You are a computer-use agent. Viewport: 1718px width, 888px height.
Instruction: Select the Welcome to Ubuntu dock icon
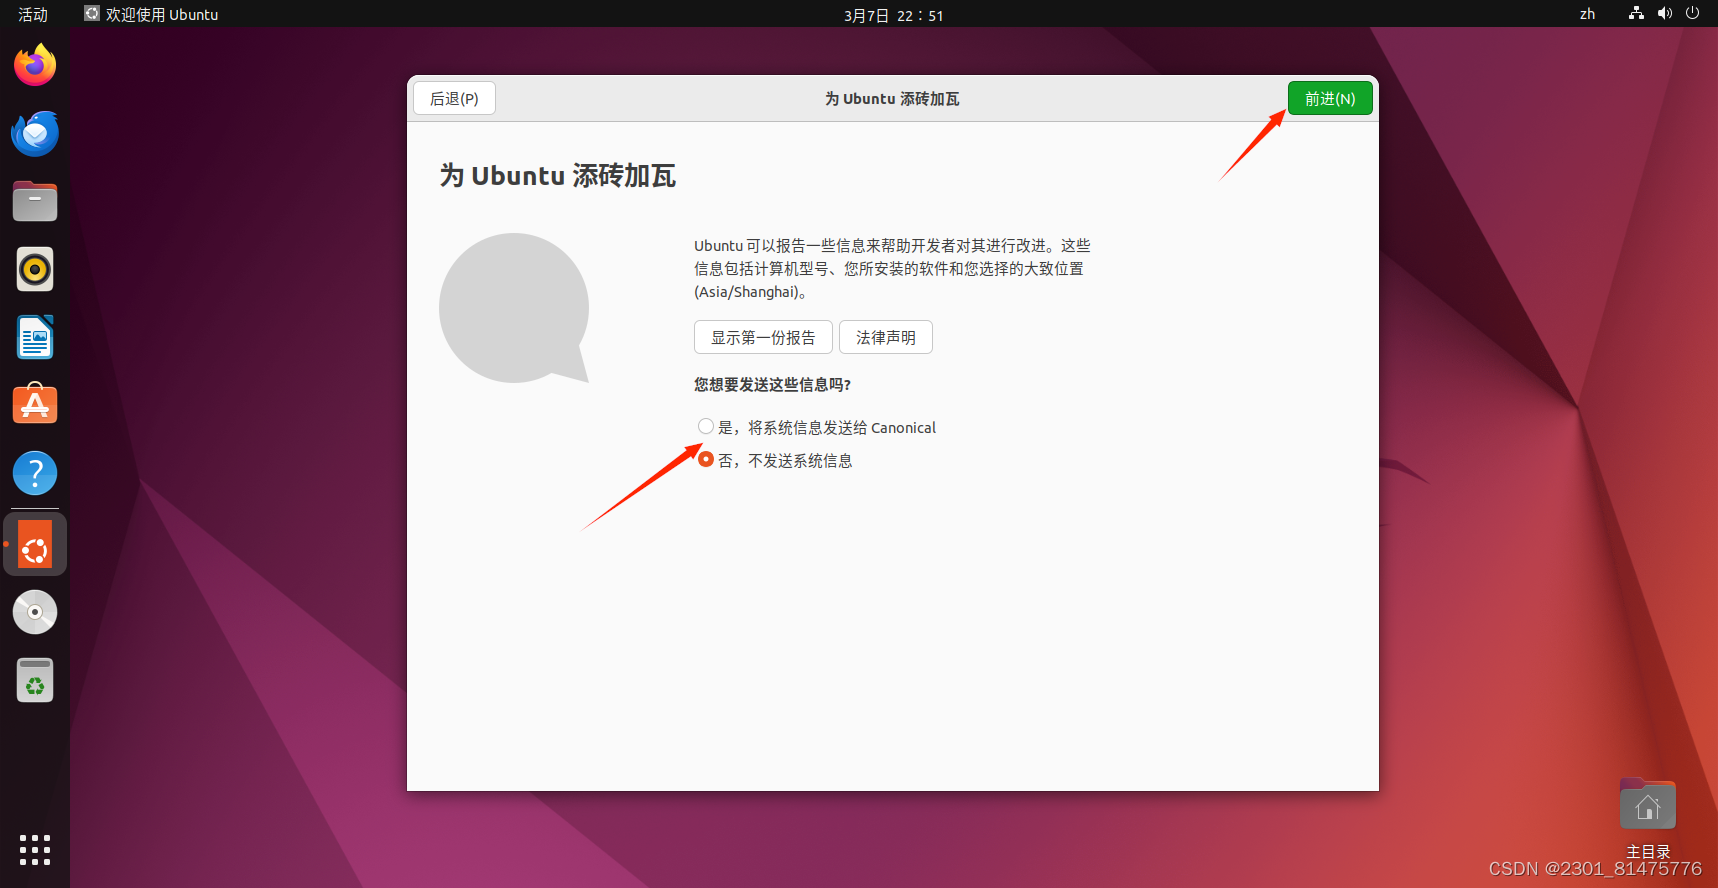(x=35, y=545)
